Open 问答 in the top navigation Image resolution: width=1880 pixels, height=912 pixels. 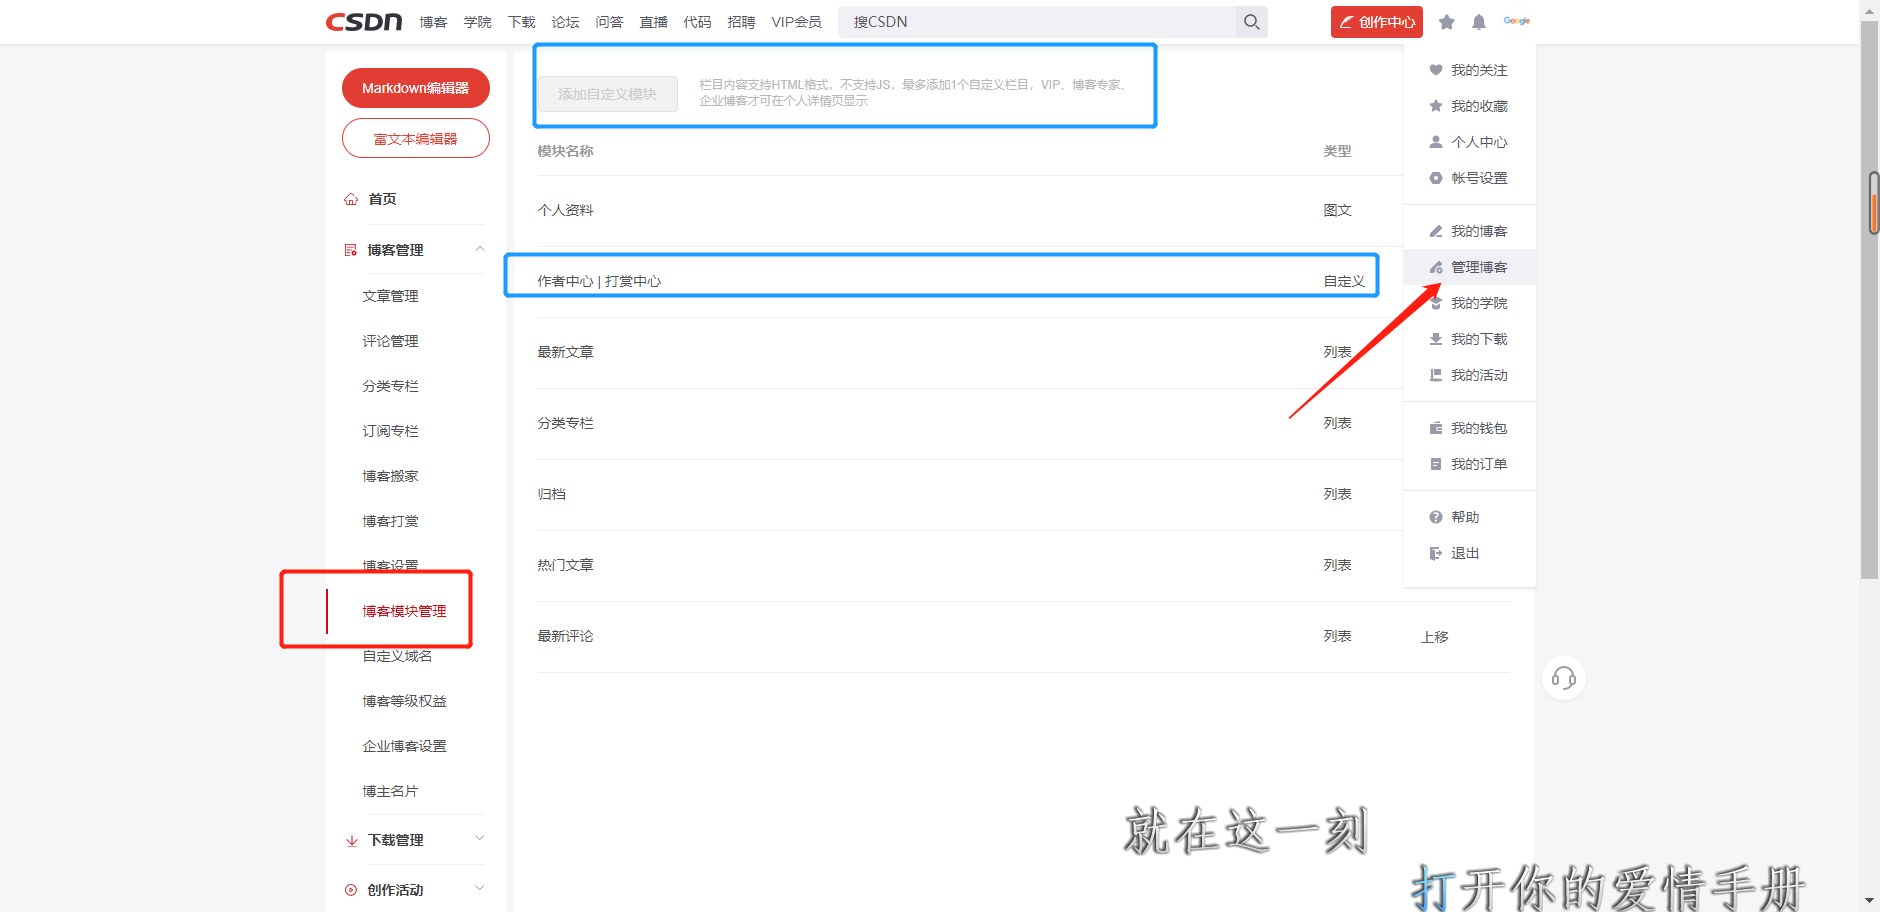pos(609,22)
